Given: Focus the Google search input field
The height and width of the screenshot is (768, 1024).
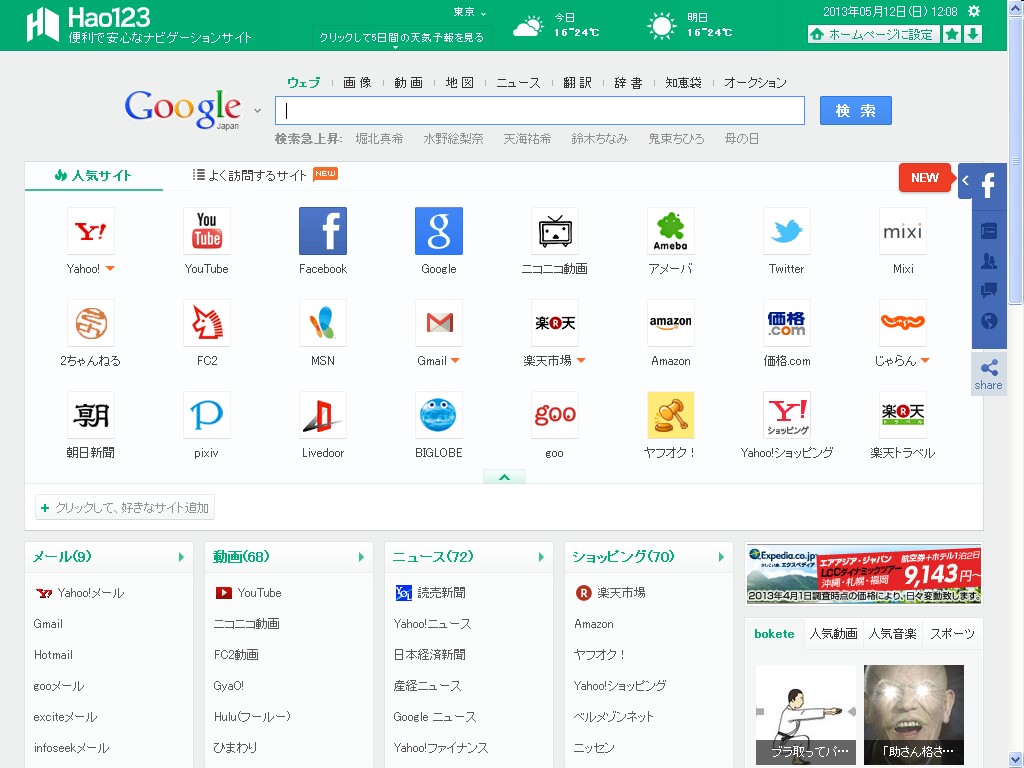Looking at the screenshot, I should [540, 111].
